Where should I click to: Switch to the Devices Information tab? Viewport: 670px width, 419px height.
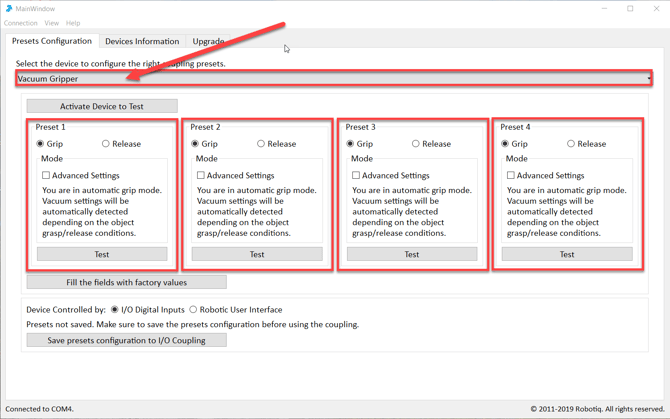pyautogui.click(x=142, y=42)
